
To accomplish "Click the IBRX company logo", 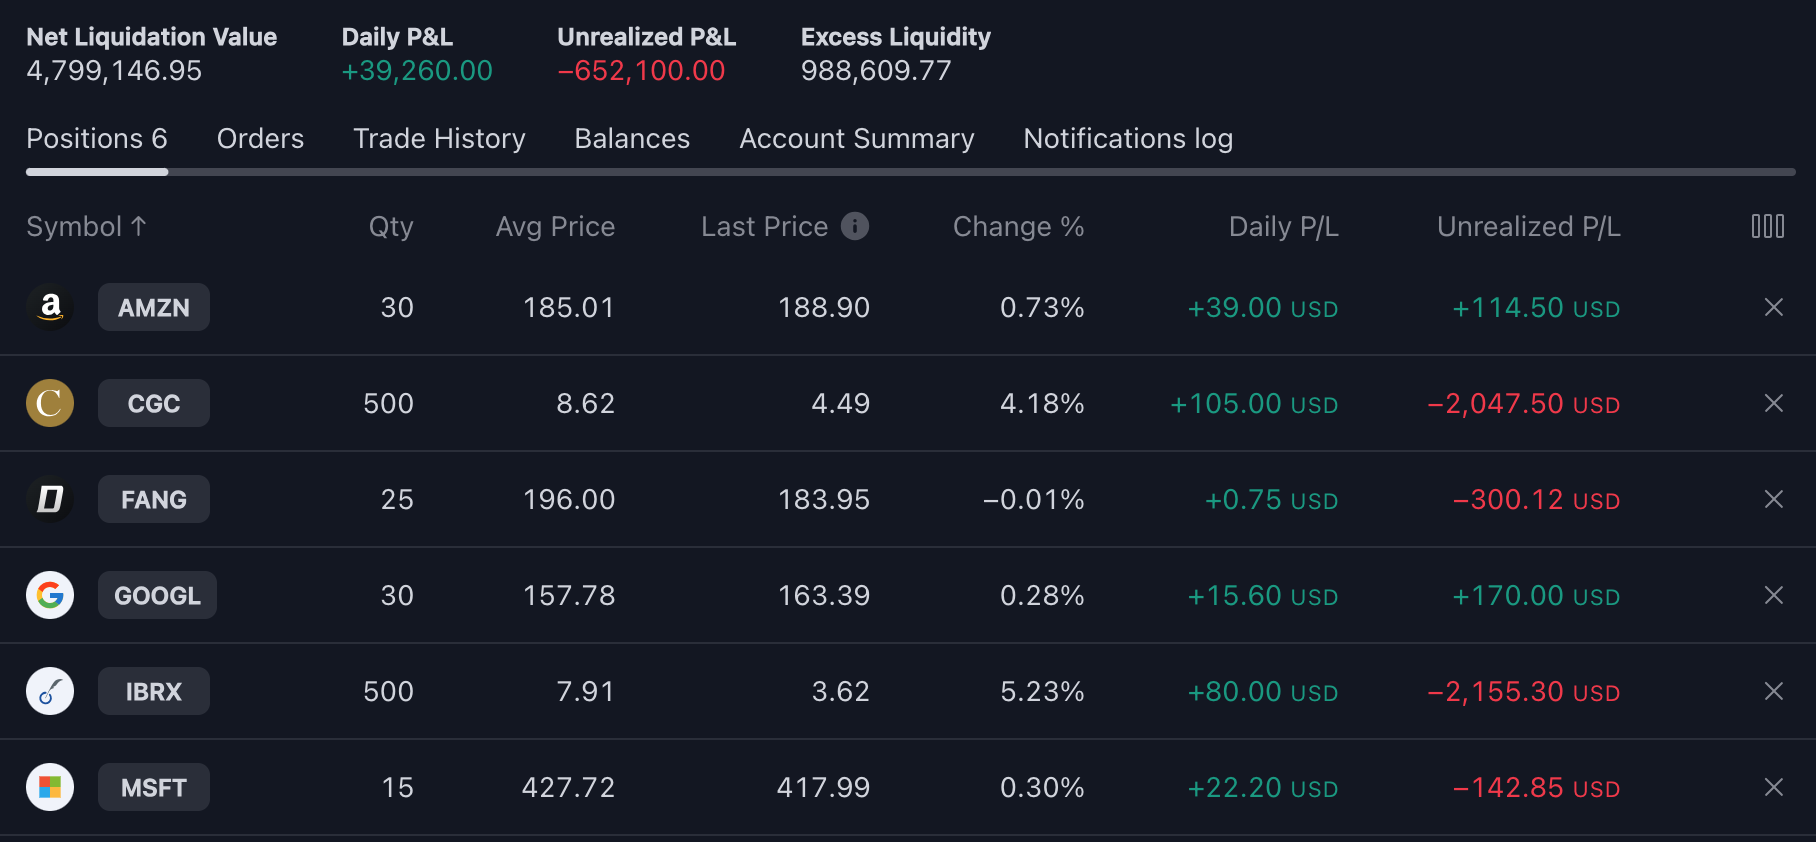I will (x=50, y=691).
